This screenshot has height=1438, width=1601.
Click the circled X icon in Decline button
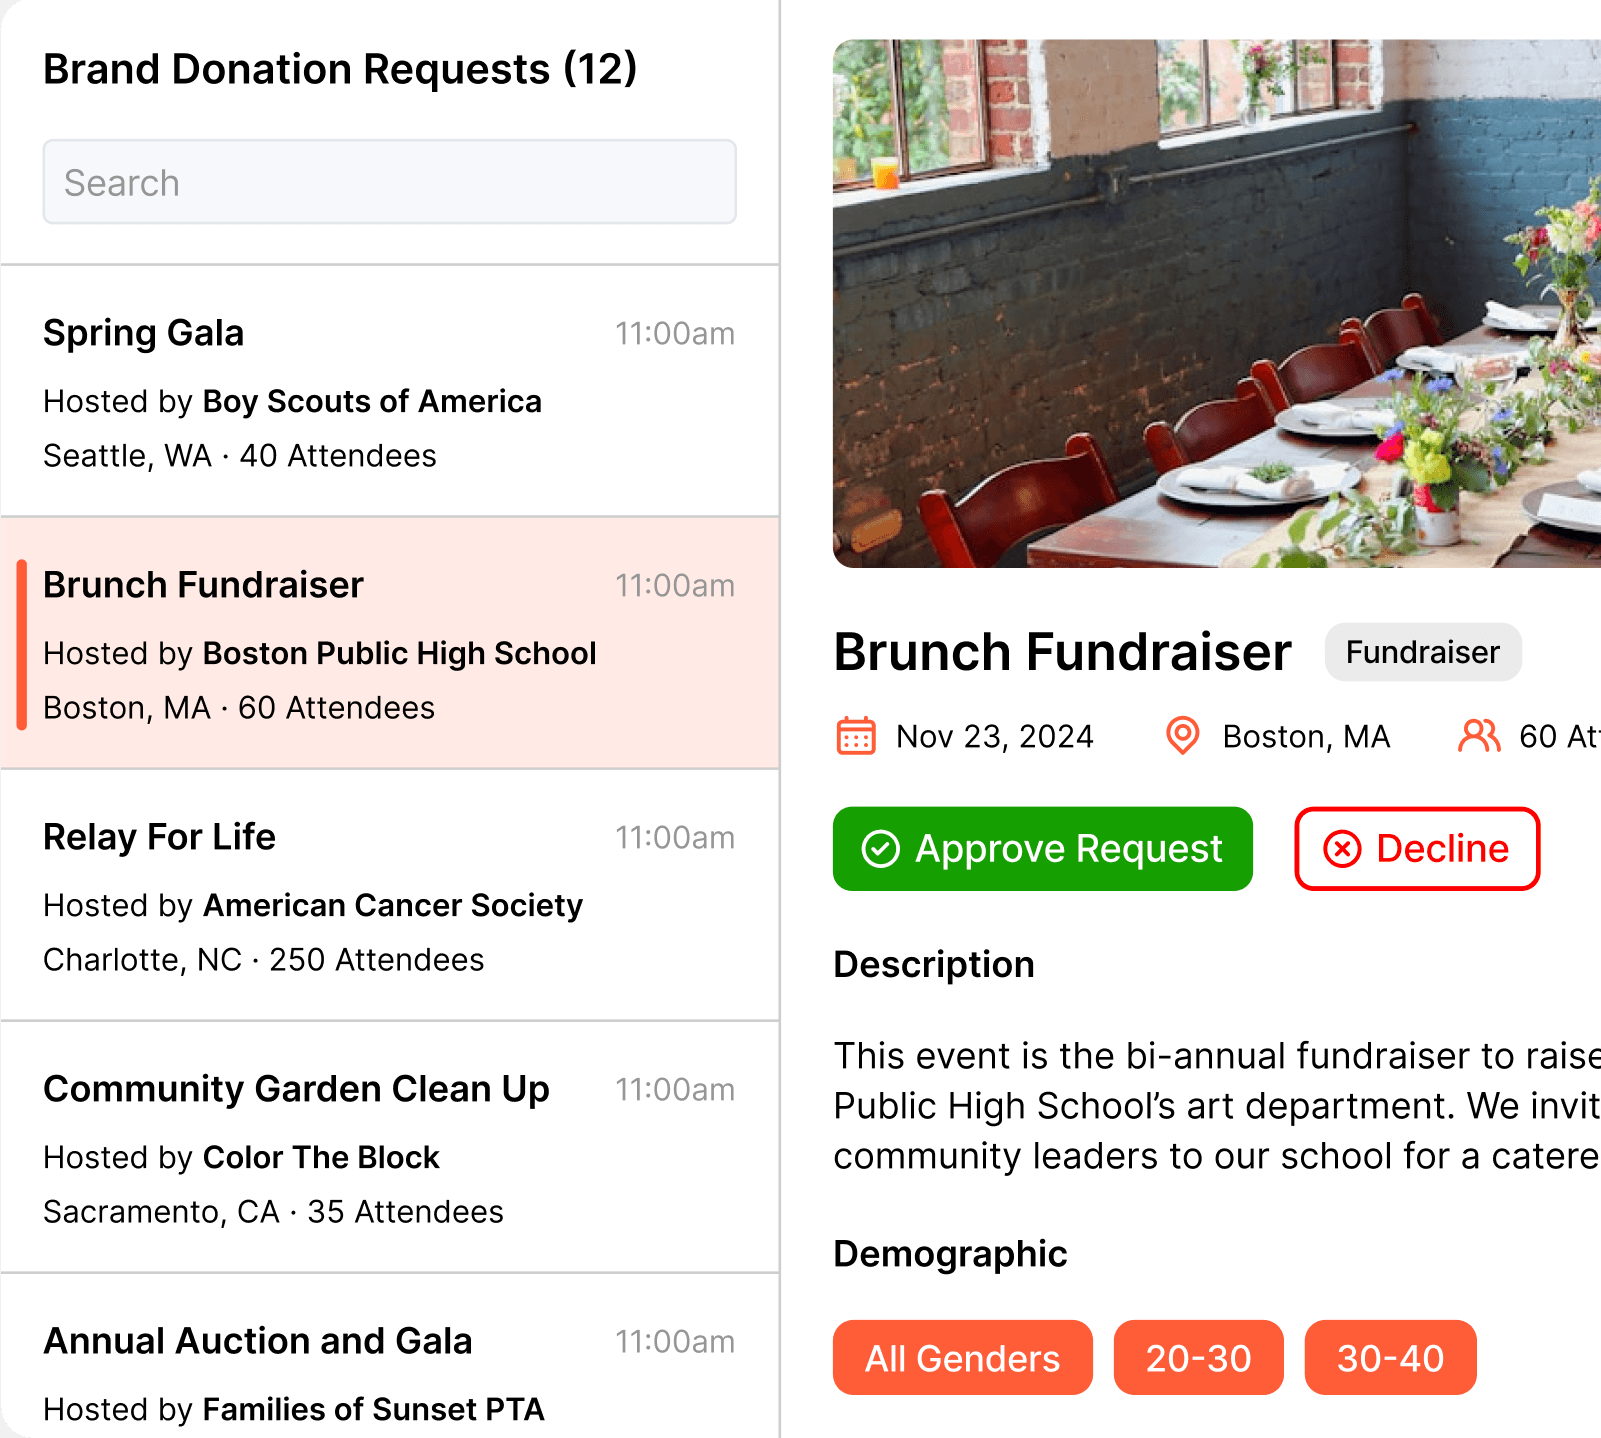click(1344, 849)
